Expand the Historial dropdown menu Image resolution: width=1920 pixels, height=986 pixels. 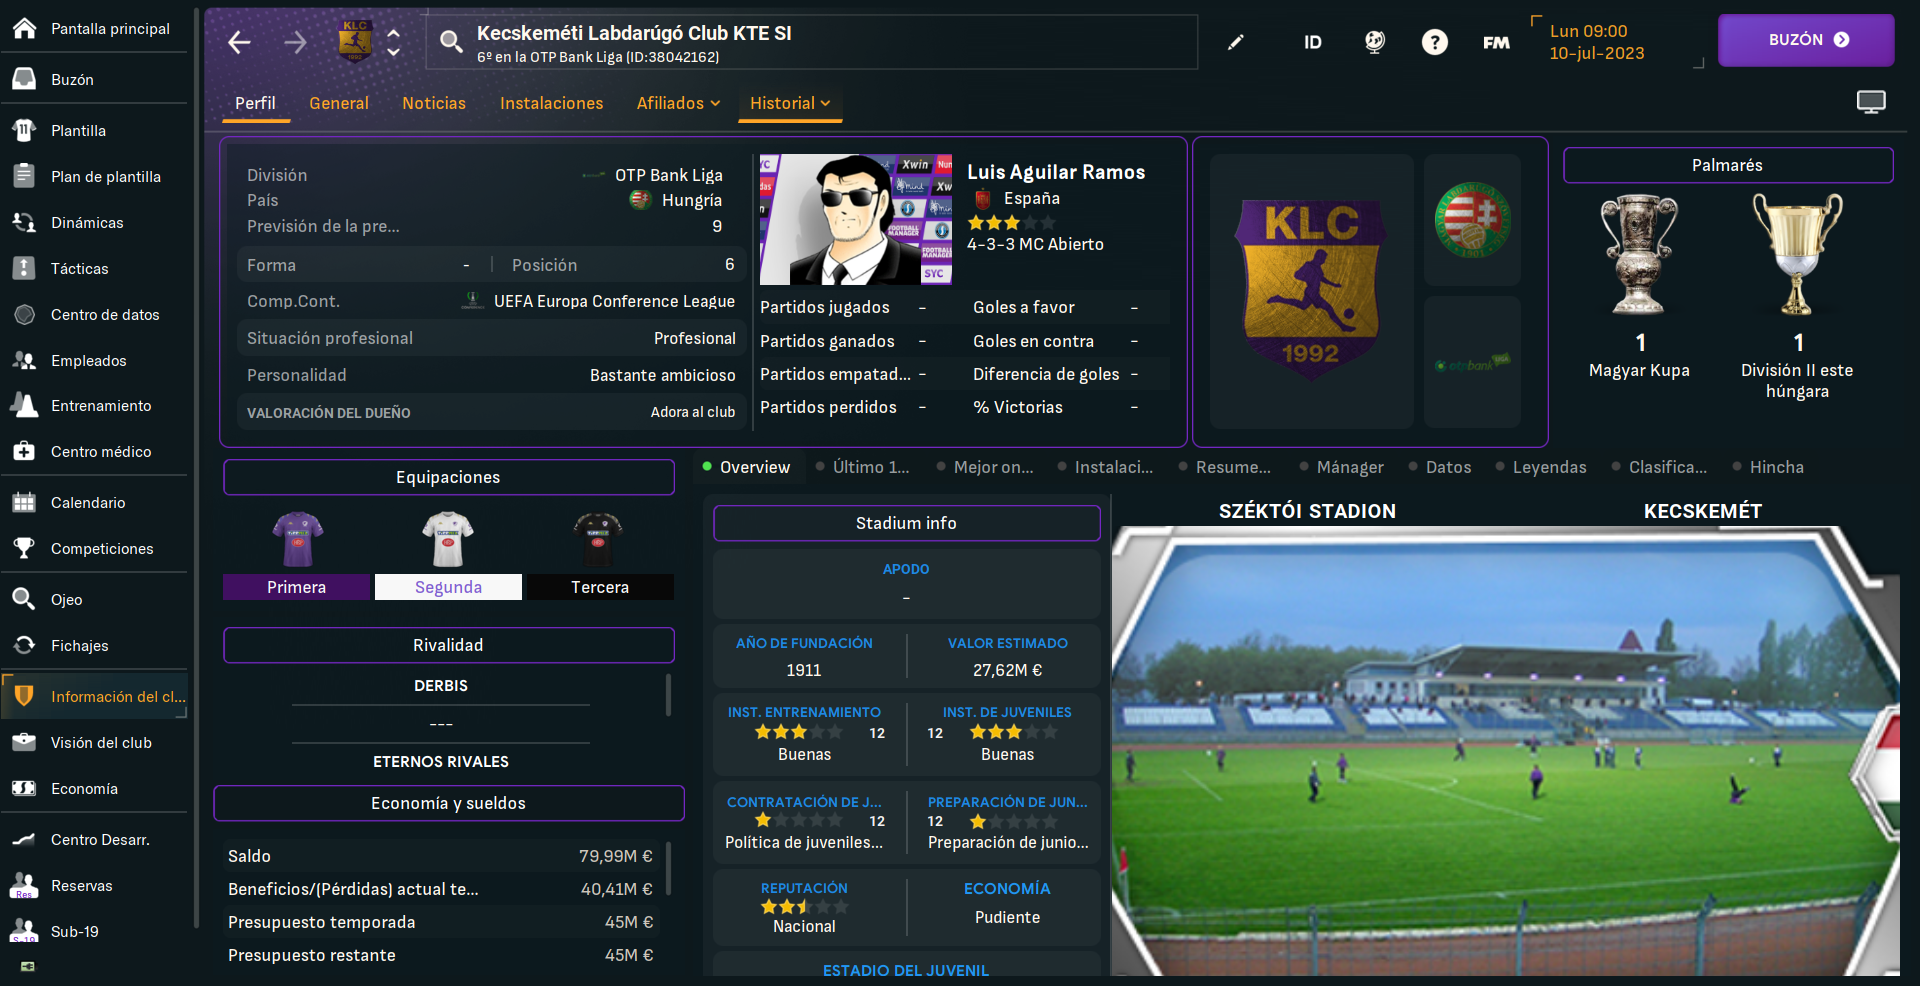coord(790,103)
